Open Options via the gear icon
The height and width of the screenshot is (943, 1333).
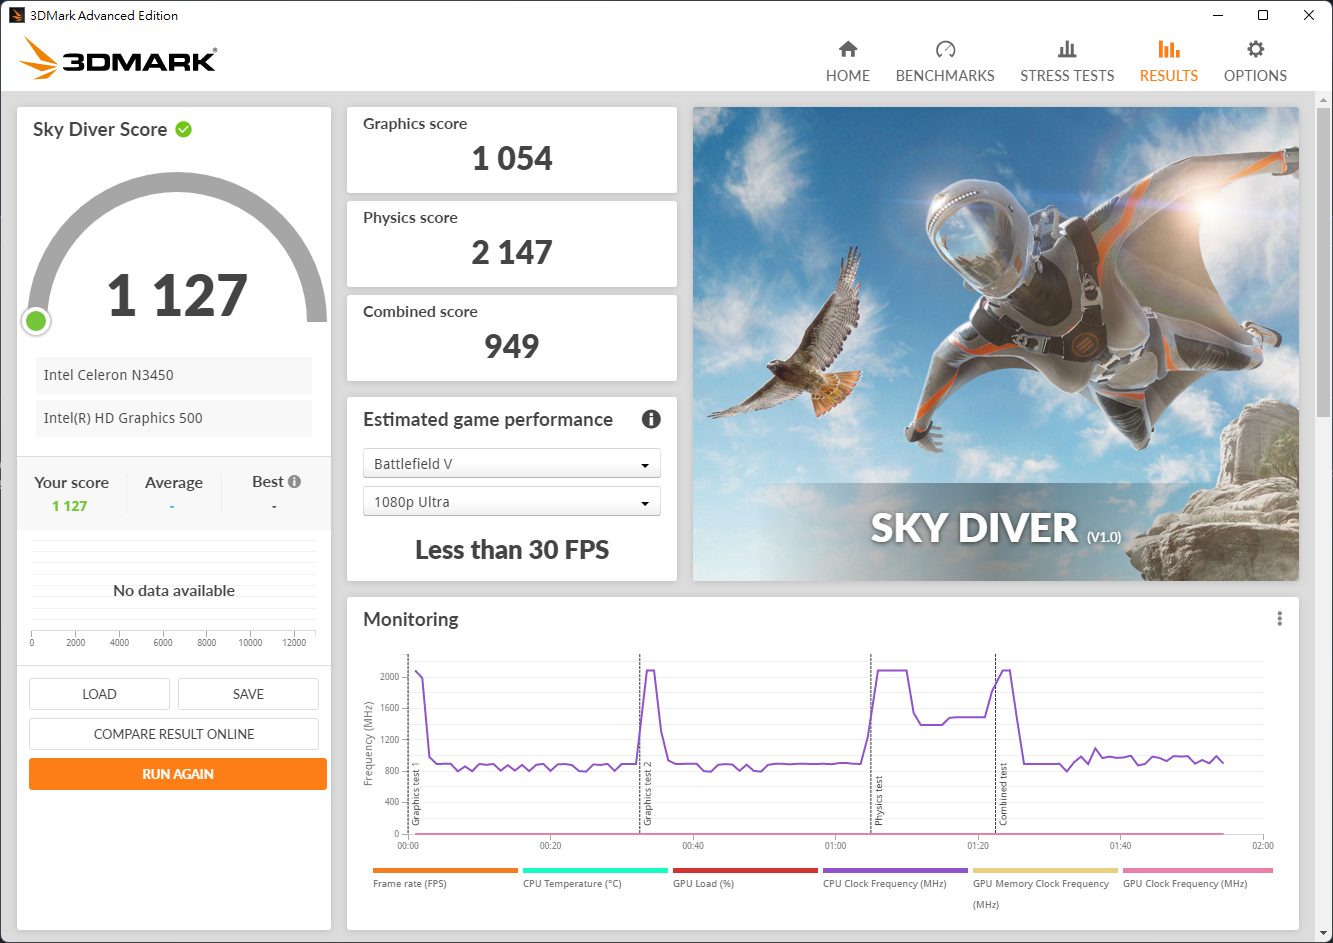pyautogui.click(x=1255, y=49)
